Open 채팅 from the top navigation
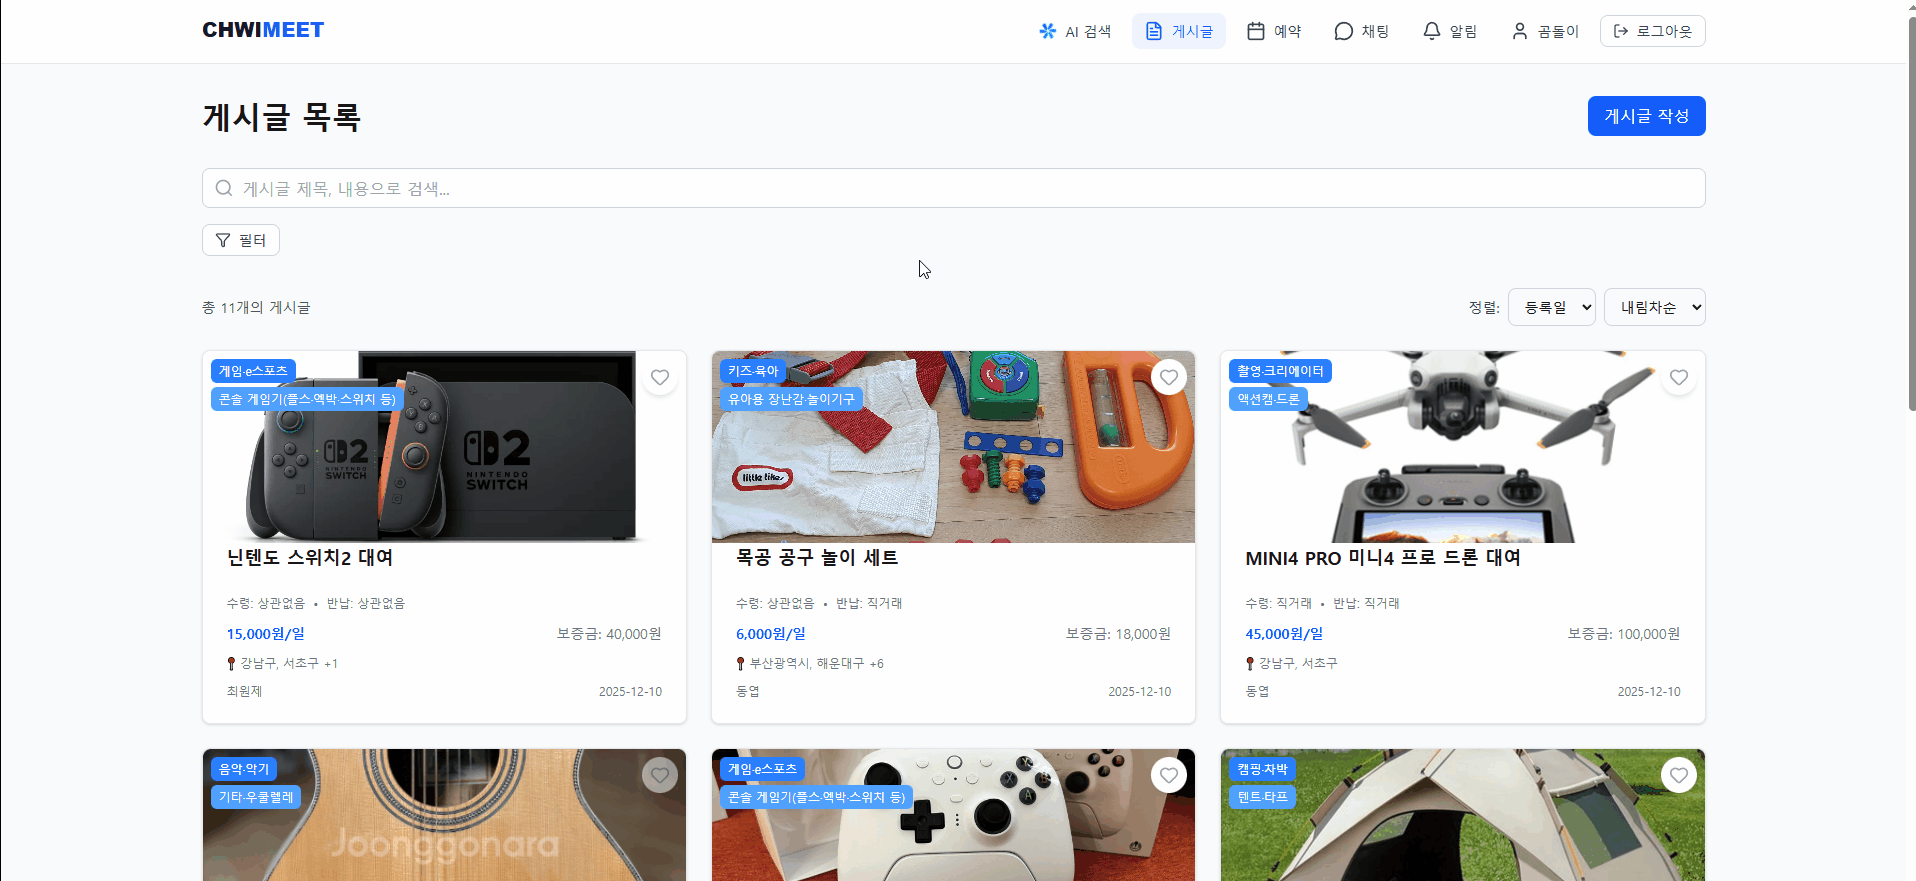 [1362, 31]
